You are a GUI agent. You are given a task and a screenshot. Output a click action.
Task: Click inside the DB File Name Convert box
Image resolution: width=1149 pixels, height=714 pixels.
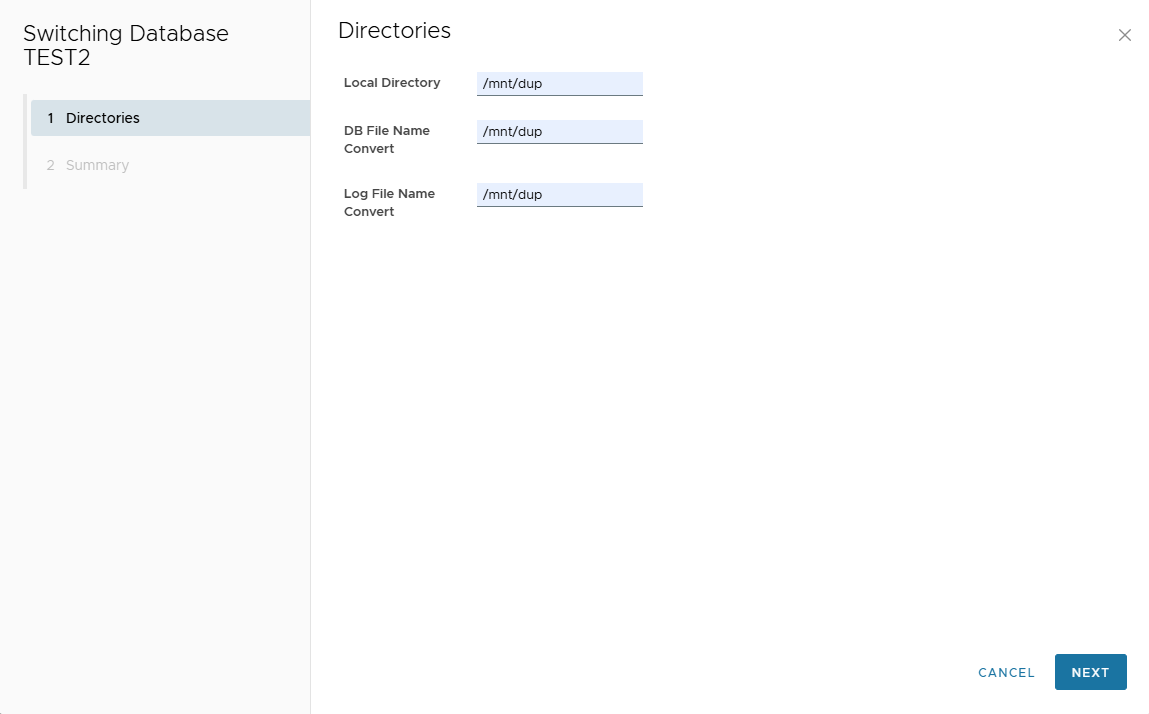tap(559, 131)
